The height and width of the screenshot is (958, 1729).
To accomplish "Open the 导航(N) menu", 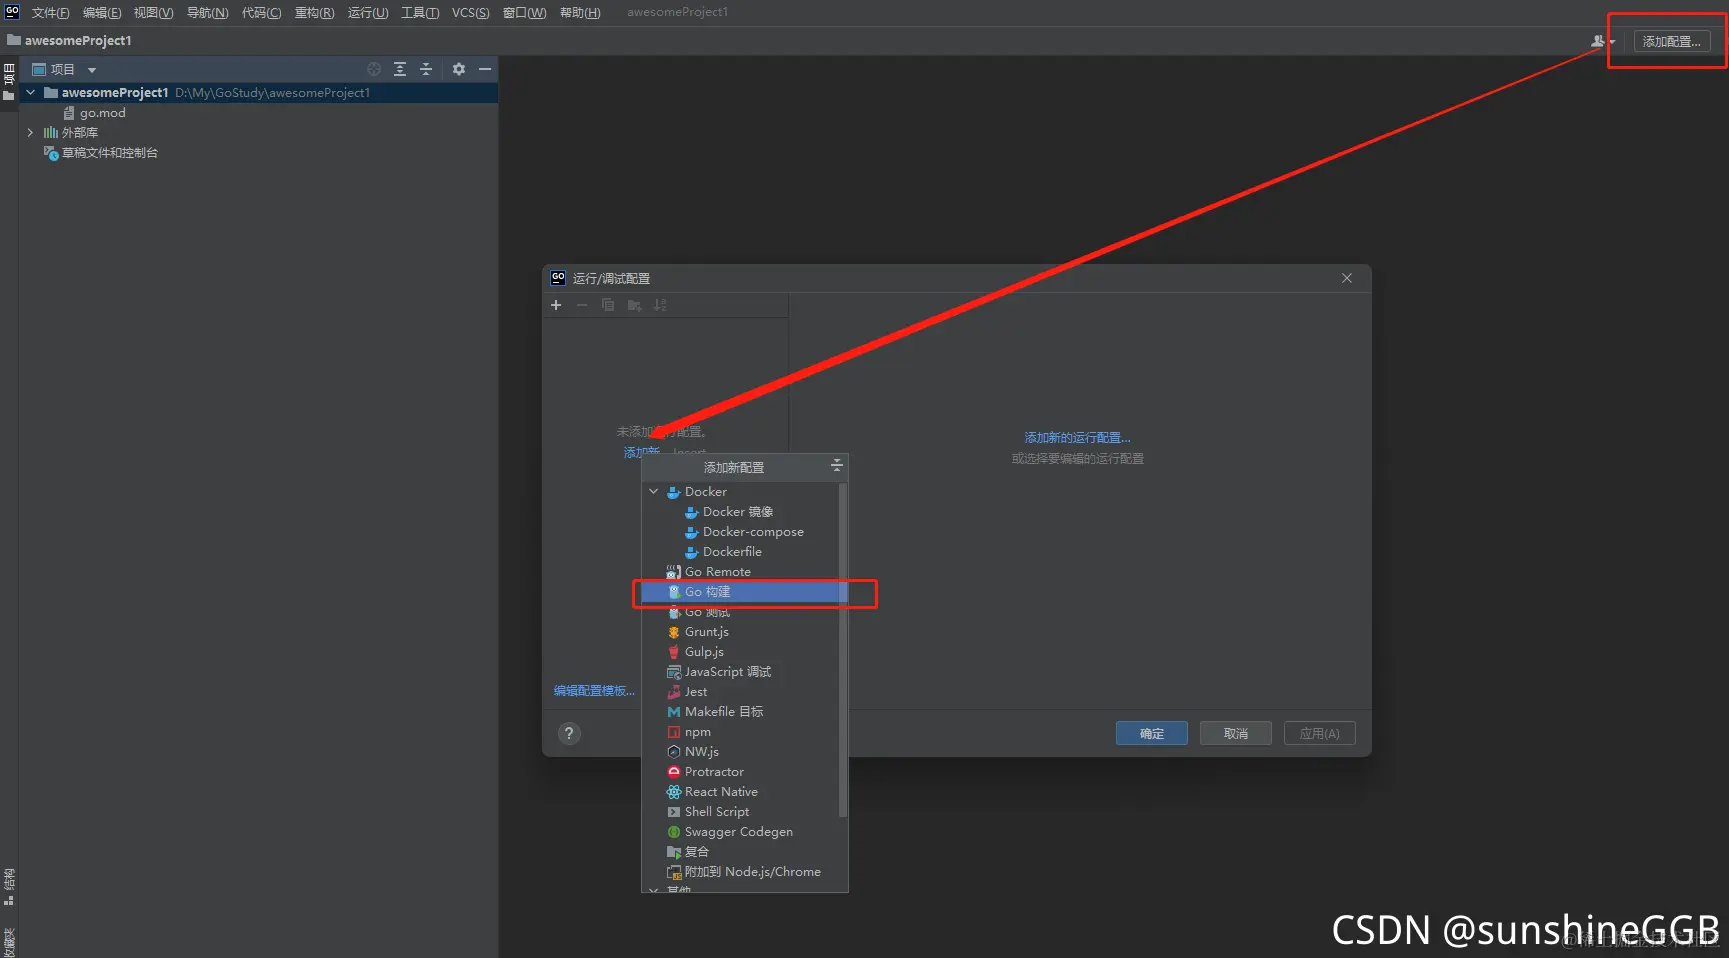I will click(208, 13).
